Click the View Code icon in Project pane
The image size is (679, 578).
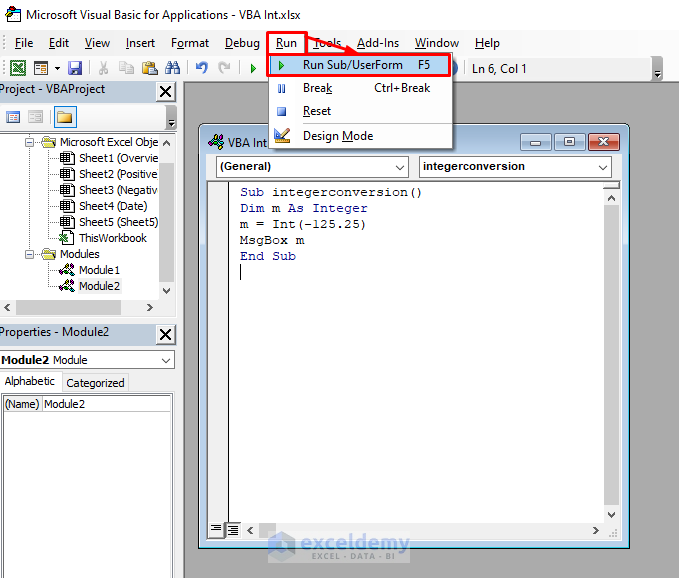[x=13, y=117]
